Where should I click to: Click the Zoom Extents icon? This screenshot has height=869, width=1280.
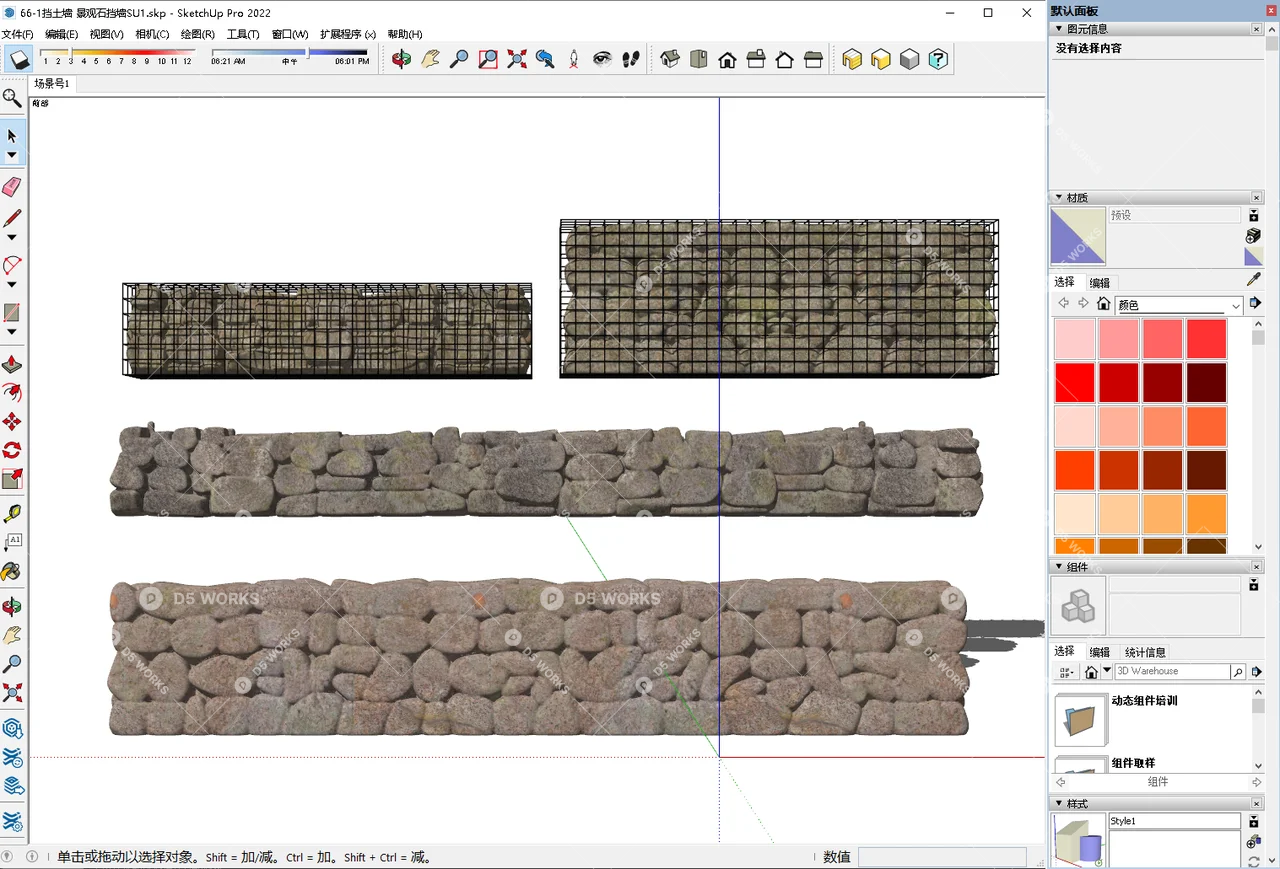(517, 60)
